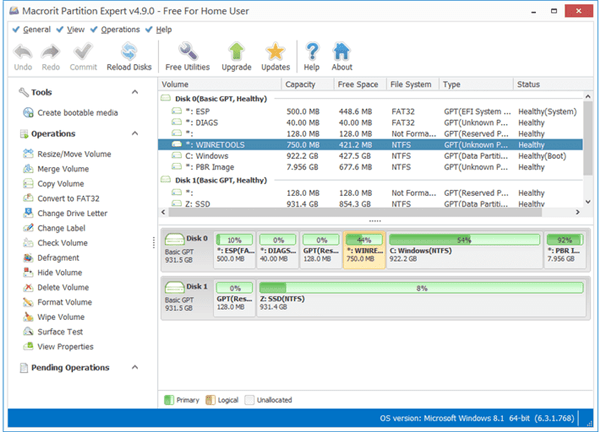
Task: Click the Primary legend color swatch
Action: (x=169, y=400)
